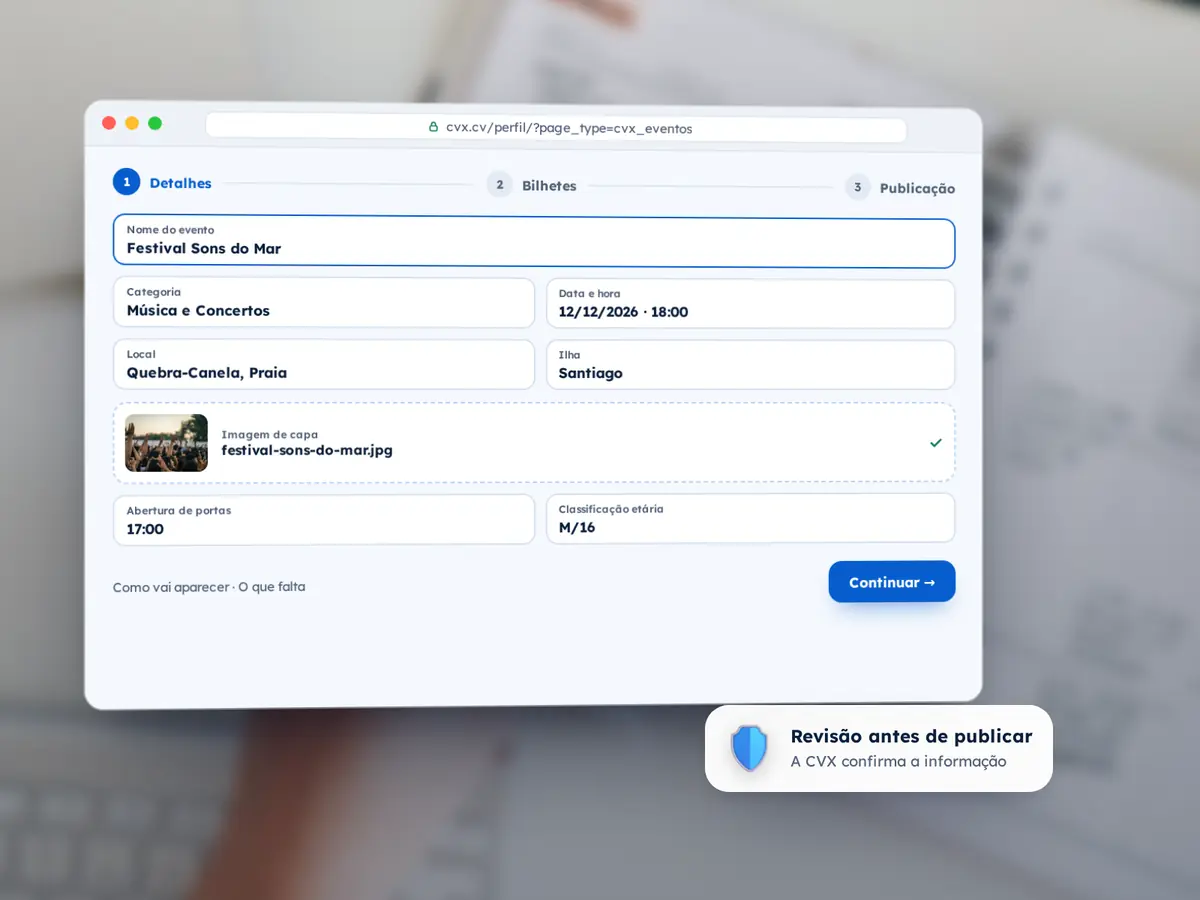This screenshot has height=900, width=1200.
Task: Click the file name festival-sons-do-mar.jpg
Action: point(307,450)
